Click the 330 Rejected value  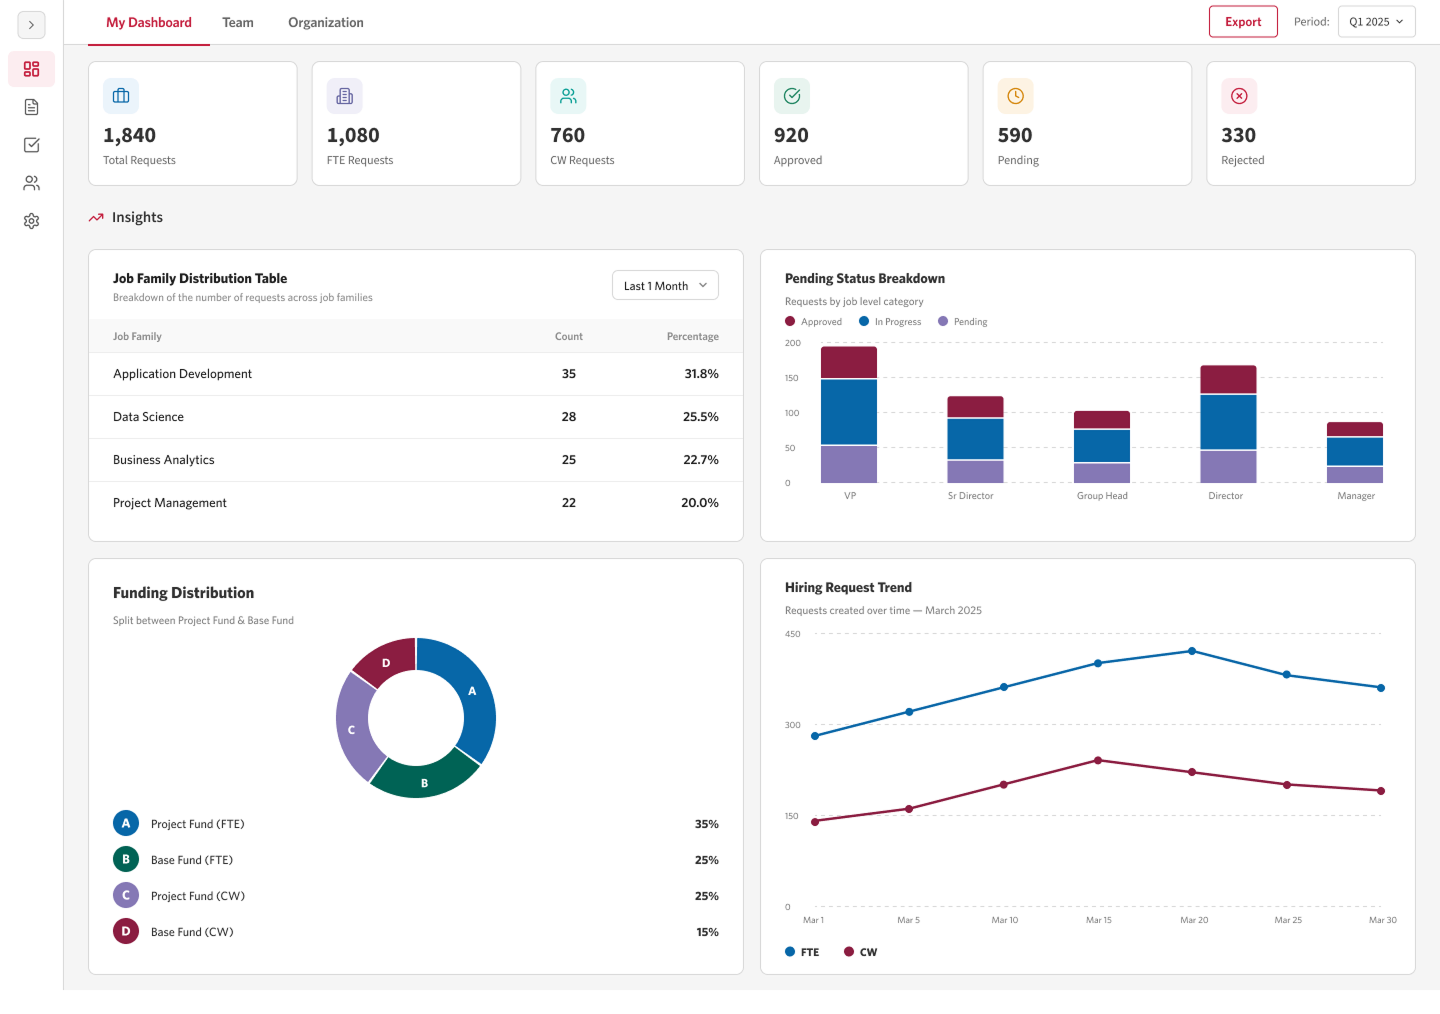tap(1238, 135)
